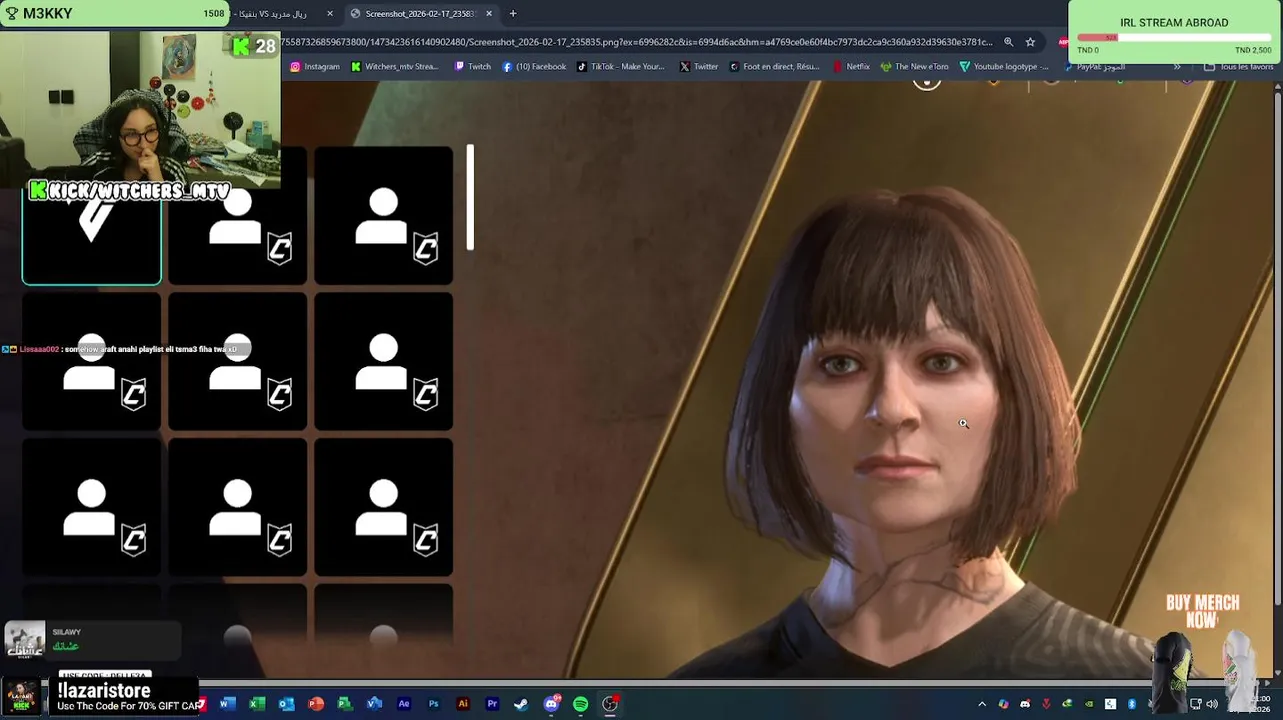The width and height of the screenshot is (1283, 720).
Task: Click the avatar list vertical scrollbar
Action: point(470,197)
